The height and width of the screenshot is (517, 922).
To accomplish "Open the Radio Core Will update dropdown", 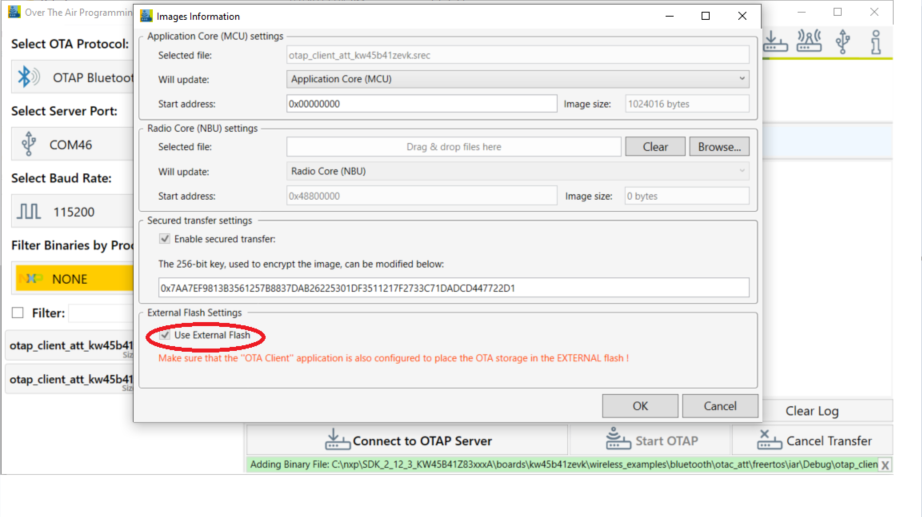I will click(517, 171).
